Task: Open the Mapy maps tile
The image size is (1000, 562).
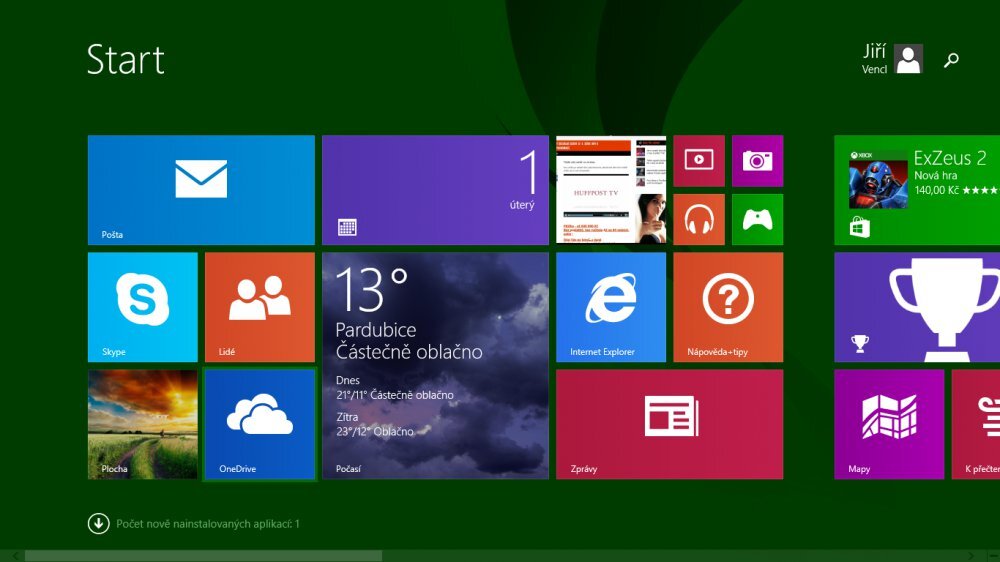Action: coord(889,424)
